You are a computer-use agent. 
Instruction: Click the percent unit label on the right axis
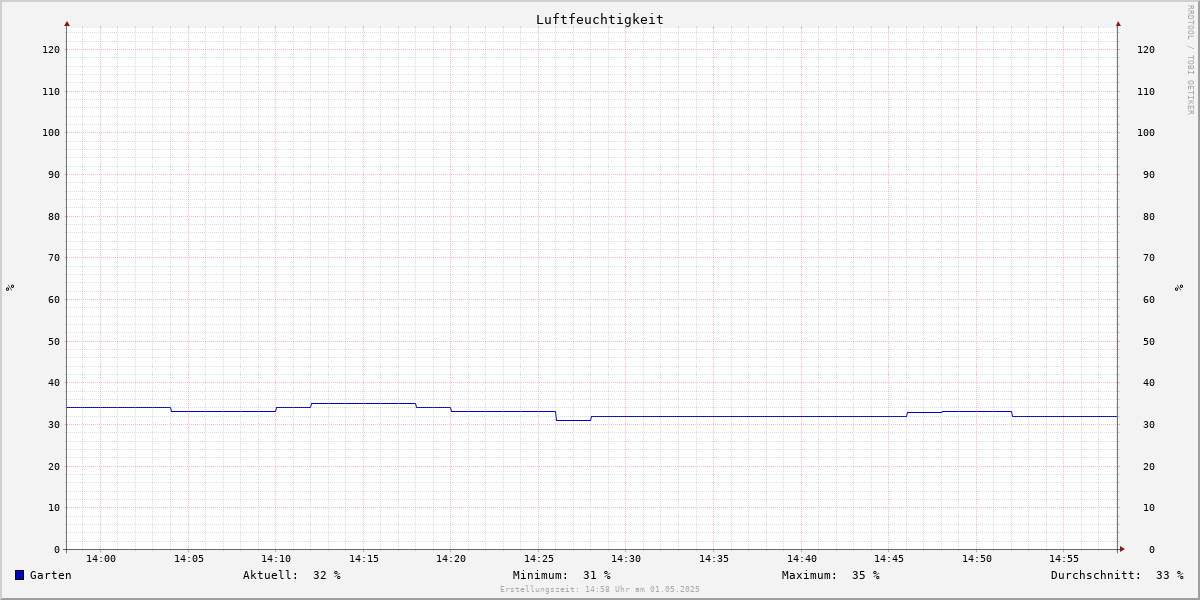point(1179,287)
